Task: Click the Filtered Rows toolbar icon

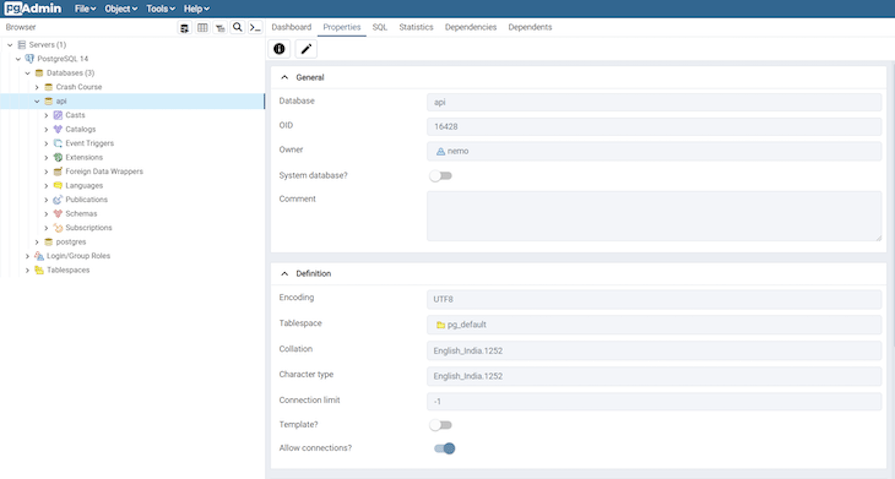Action: coord(220,28)
